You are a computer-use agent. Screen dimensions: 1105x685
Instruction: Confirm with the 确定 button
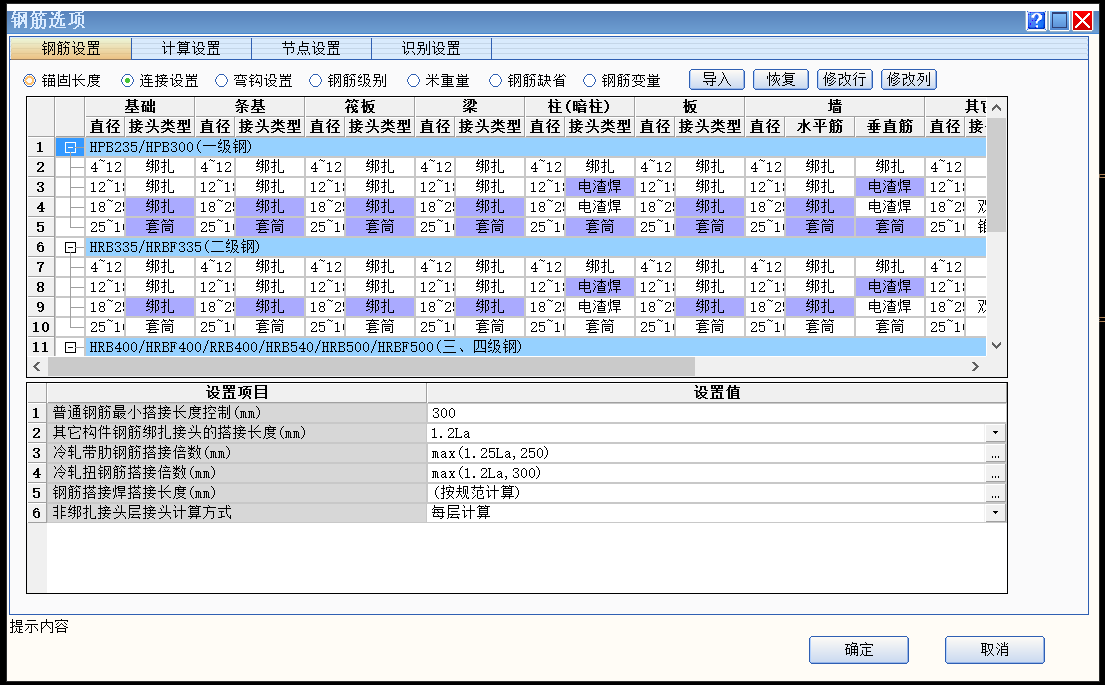tap(858, 650)
